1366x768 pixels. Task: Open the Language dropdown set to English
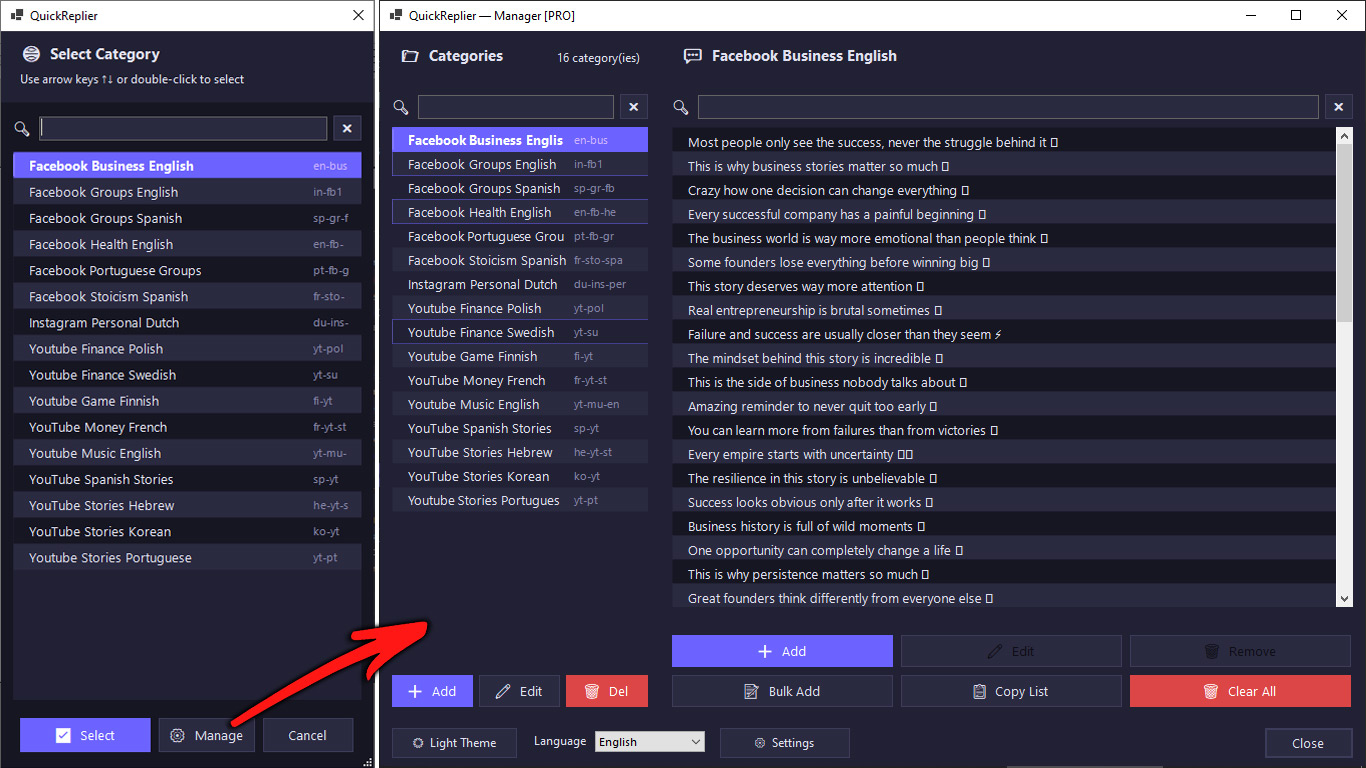tap(650, 742)
